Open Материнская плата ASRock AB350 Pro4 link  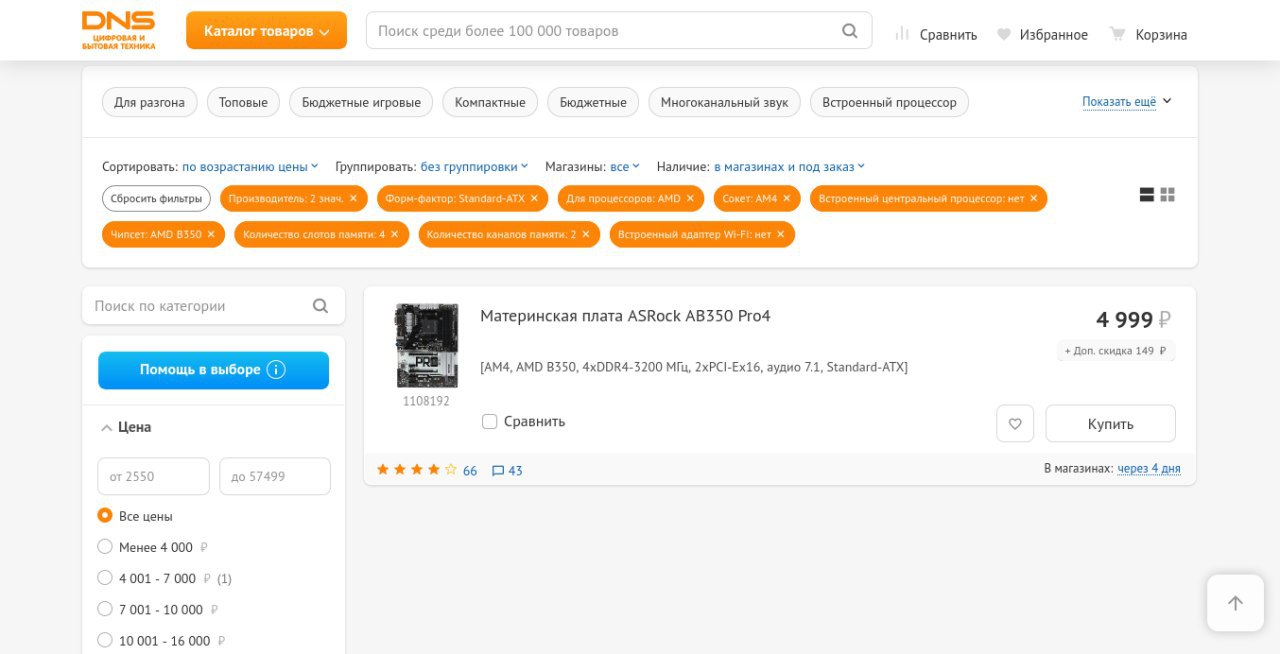625,316
